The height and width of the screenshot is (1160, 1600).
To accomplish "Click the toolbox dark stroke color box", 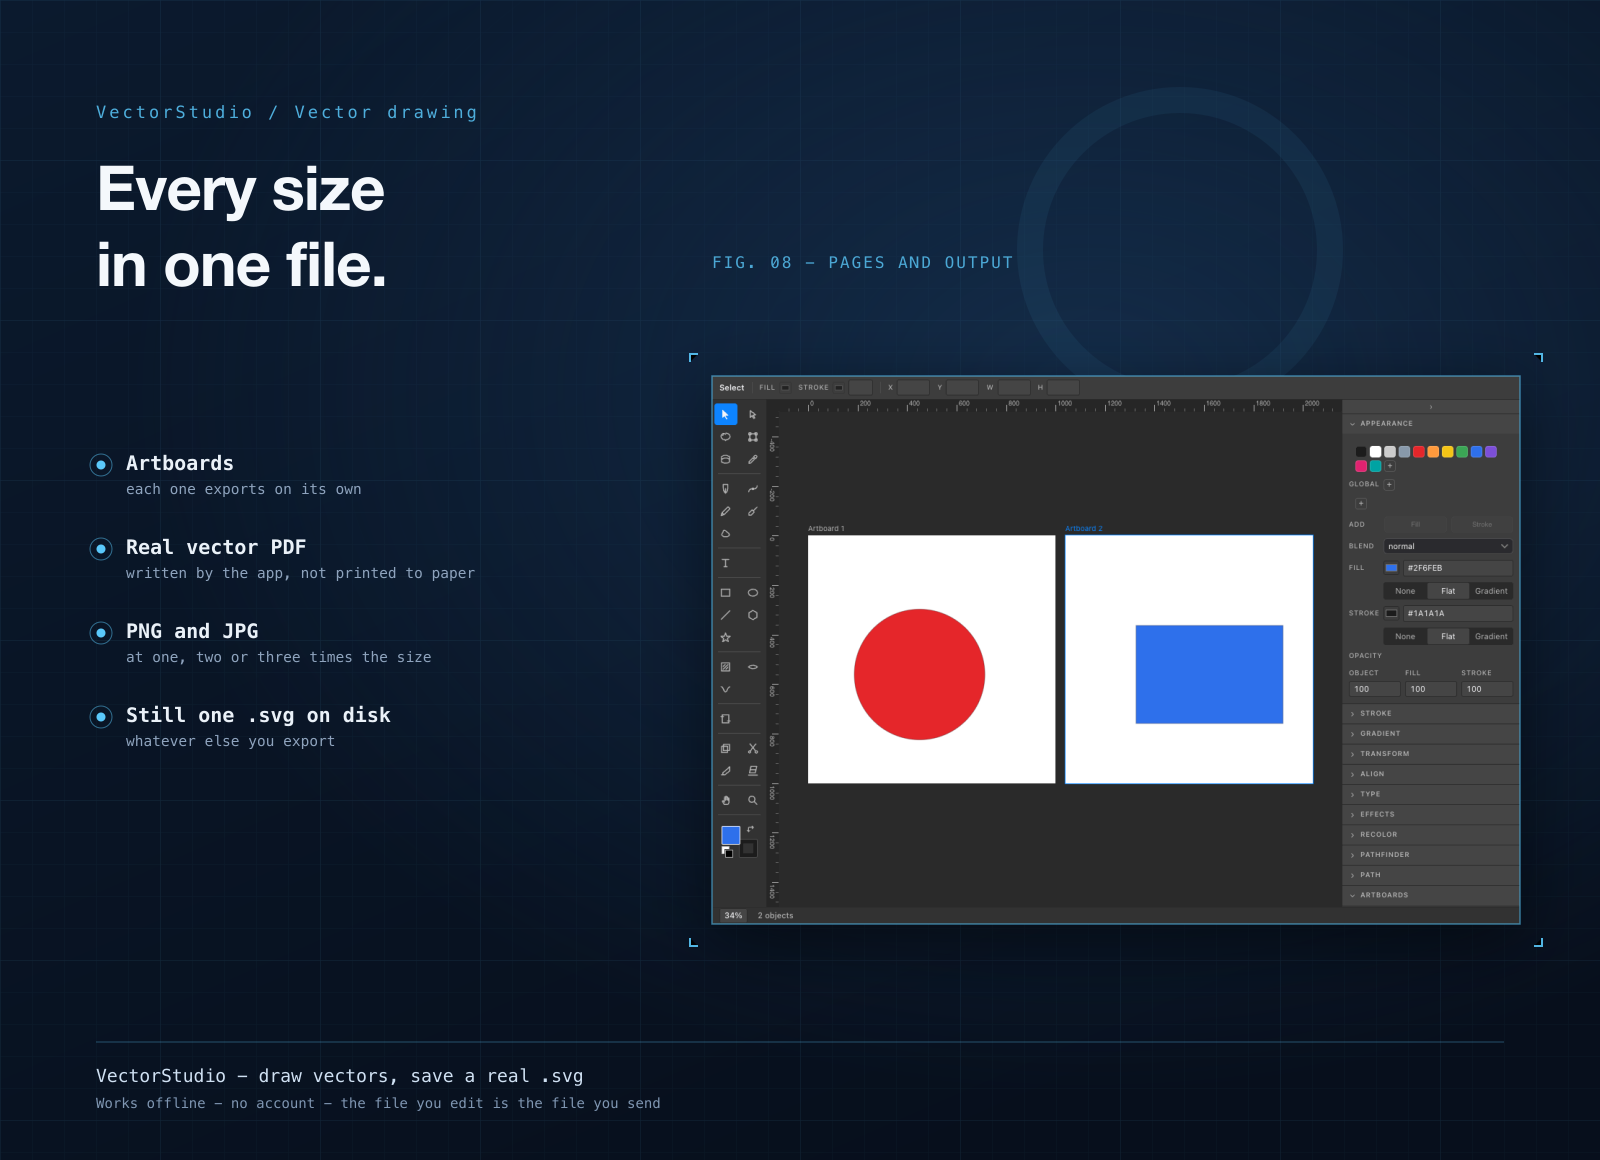I will click(x=748, y=848).
